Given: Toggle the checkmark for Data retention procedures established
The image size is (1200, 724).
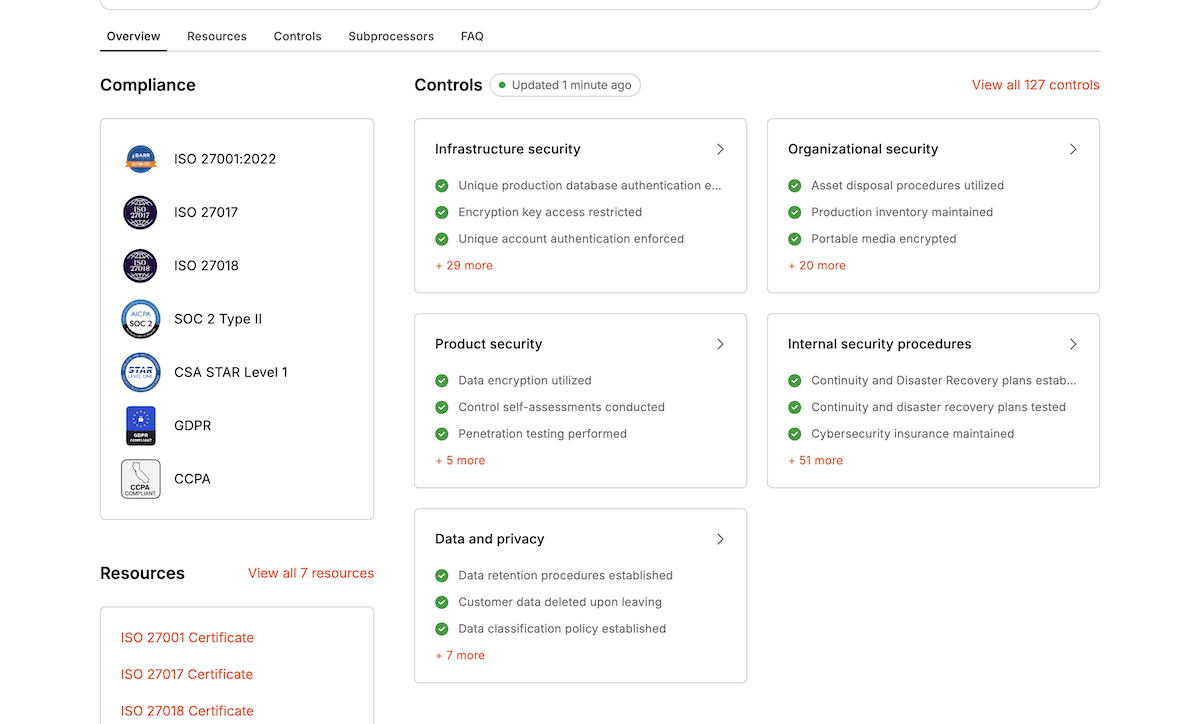Looking at the screenshot, I should pos(441,575).
